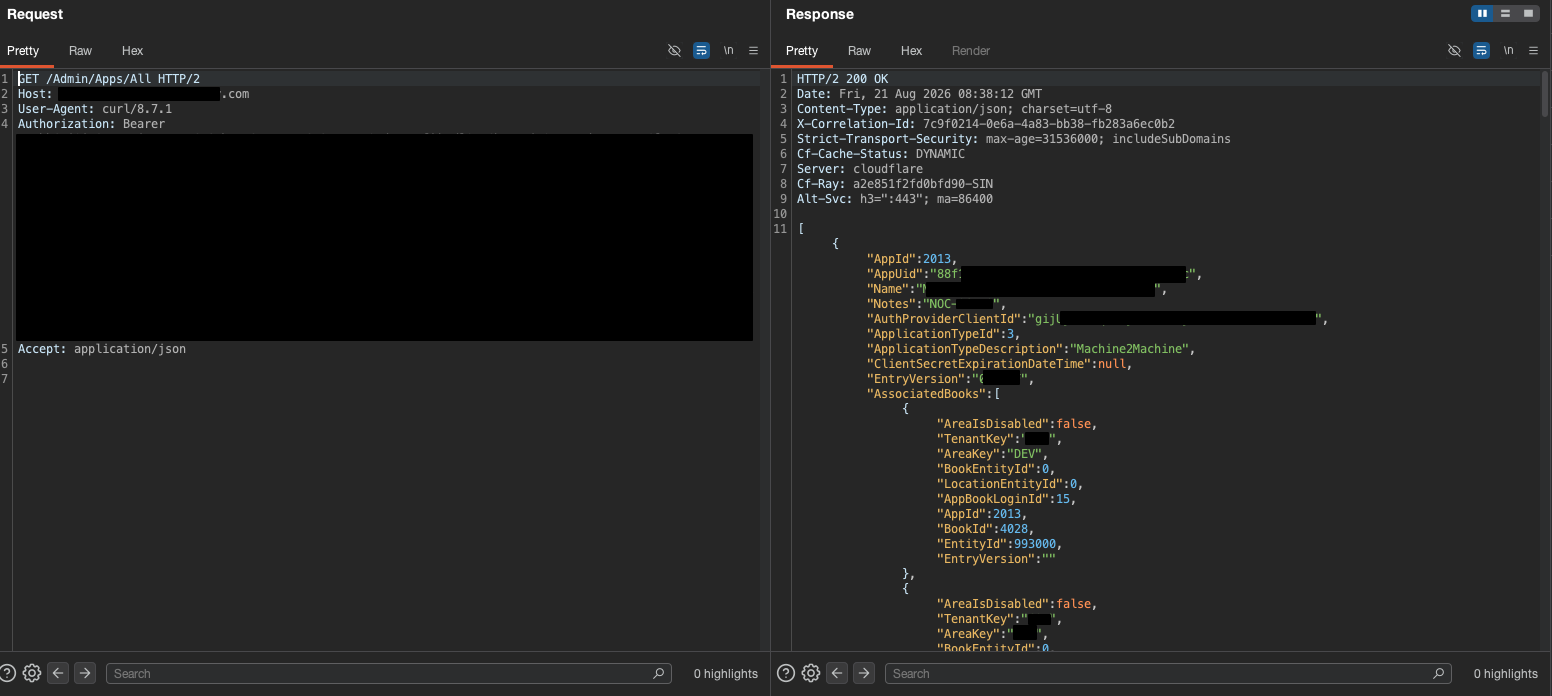Click 'Server: cloudflare' header line
Viewport: 1552px width, 696px height.
point(860,169)
